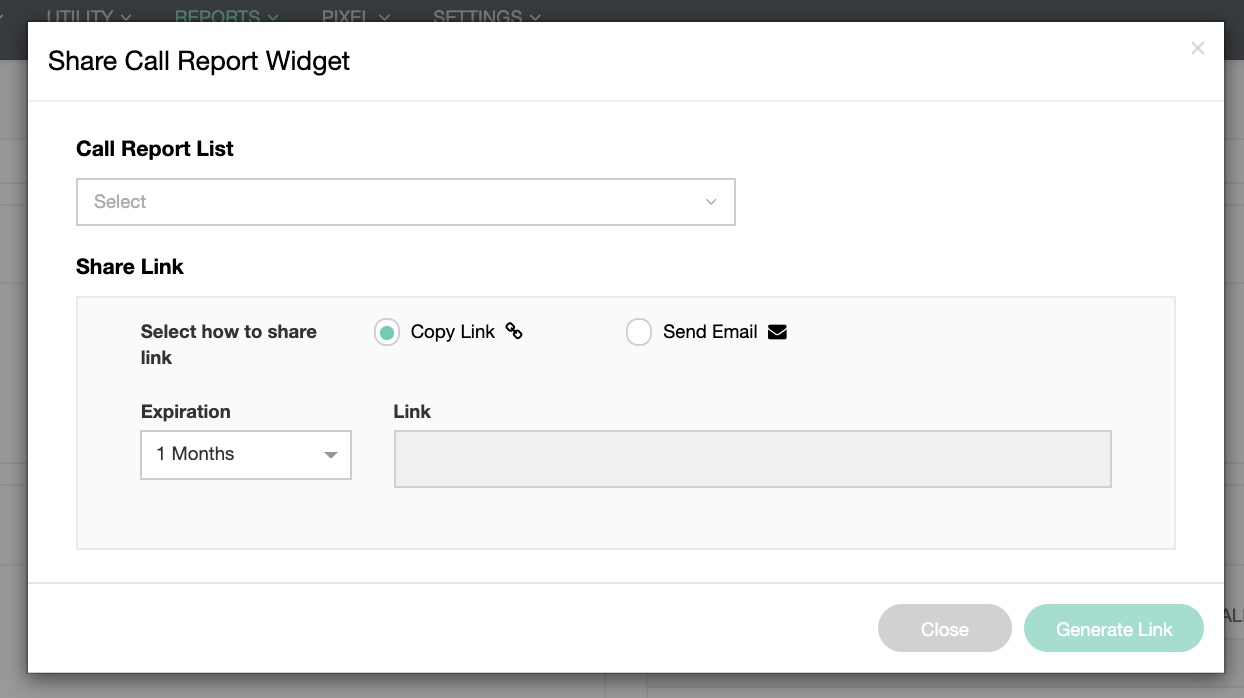Click the Copy Link label text
The width and height of the screenshot is (1244, 698).
point(452,332)
